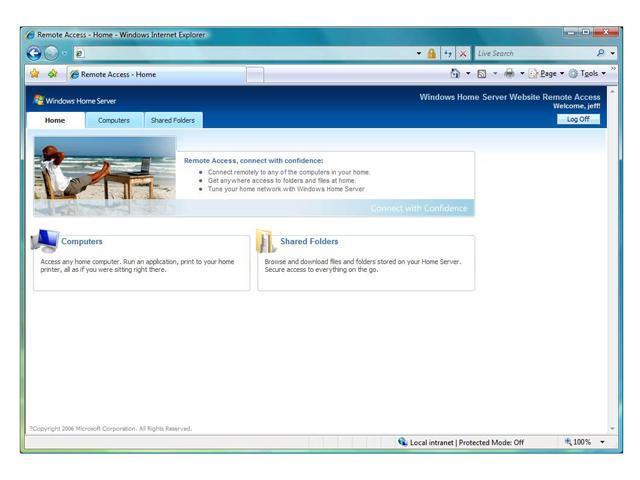Screen dimensions: 640x480
Task: Click Remote Access, connect with confidence heading
Action: pyautogui.click(x=253, y=161)
